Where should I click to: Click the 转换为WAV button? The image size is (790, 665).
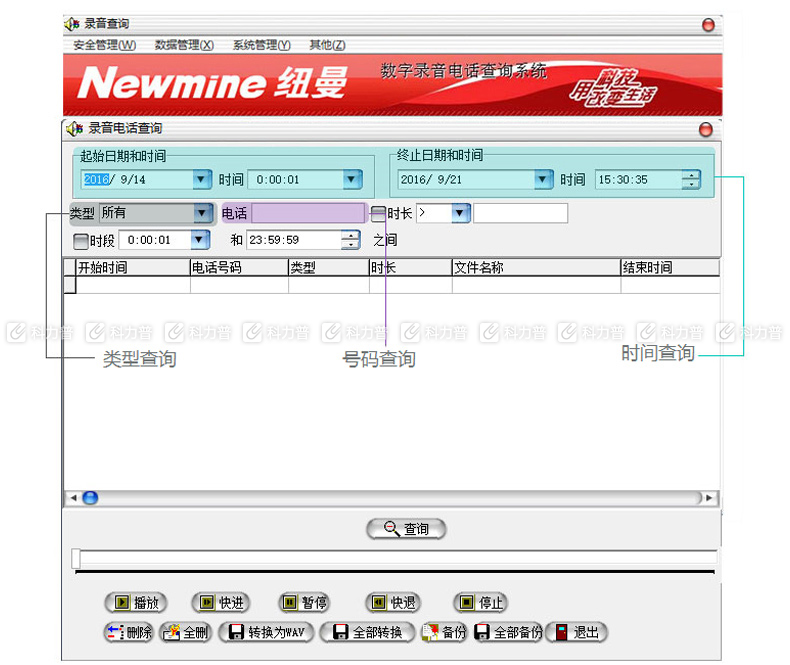[266, 632]
